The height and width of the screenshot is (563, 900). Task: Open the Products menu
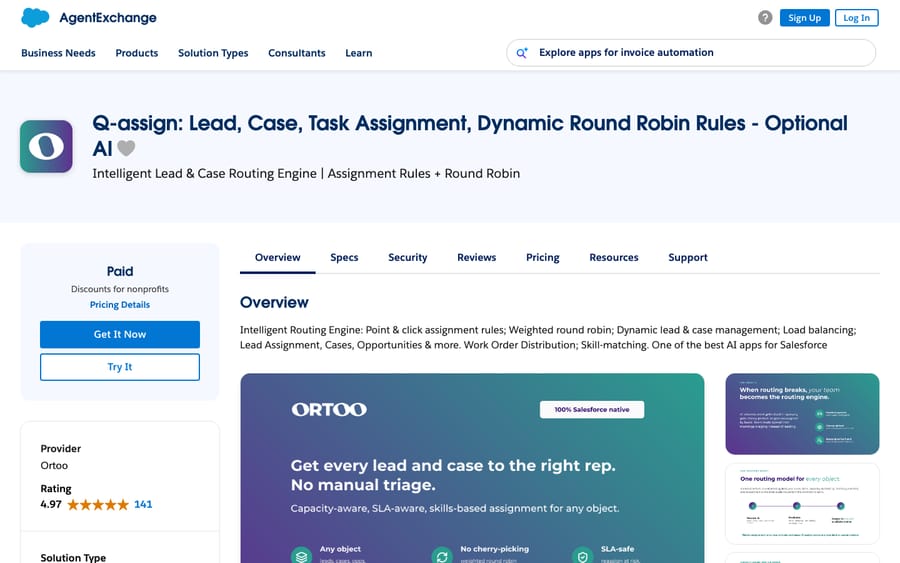click(x=137, y=53)
